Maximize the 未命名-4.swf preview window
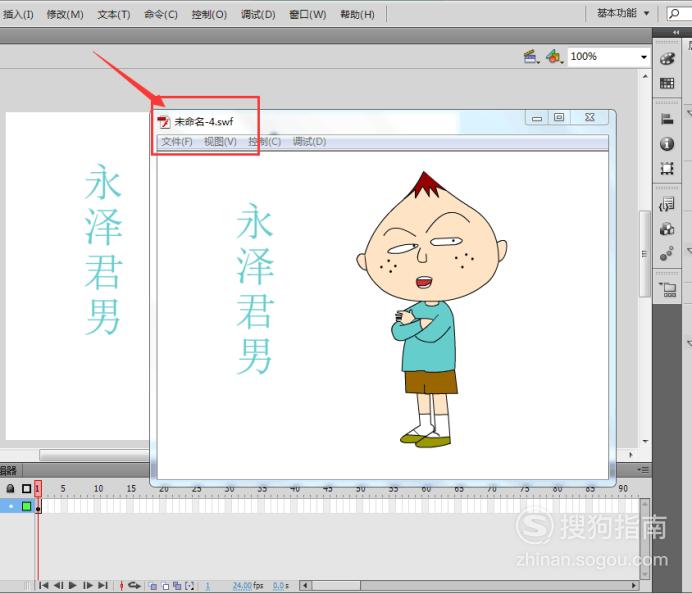The image size is (692, 594). [559, 117]
